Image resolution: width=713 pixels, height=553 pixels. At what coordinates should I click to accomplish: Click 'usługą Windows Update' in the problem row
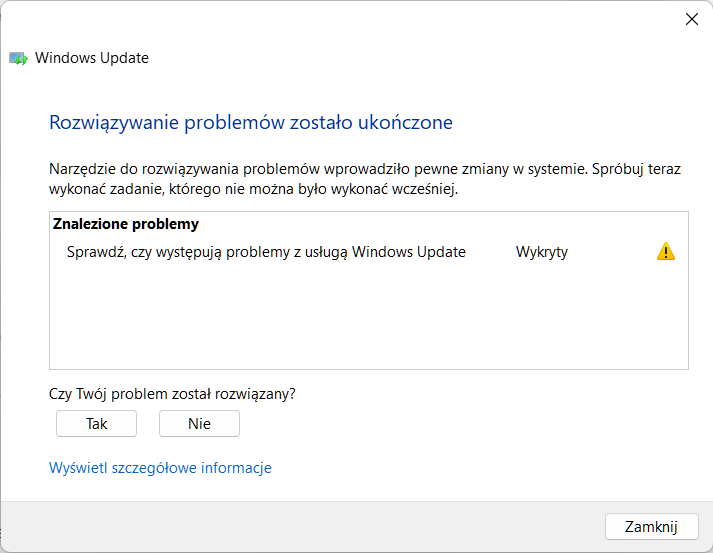point(385,252)
